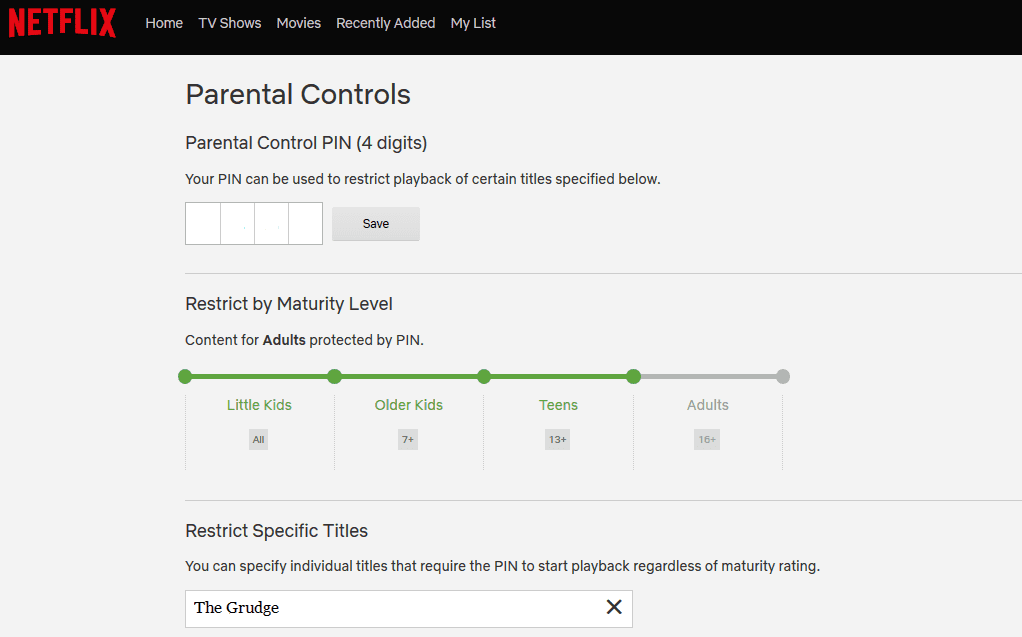Set maturity slider to Little Kids dot

coord(185,377)
